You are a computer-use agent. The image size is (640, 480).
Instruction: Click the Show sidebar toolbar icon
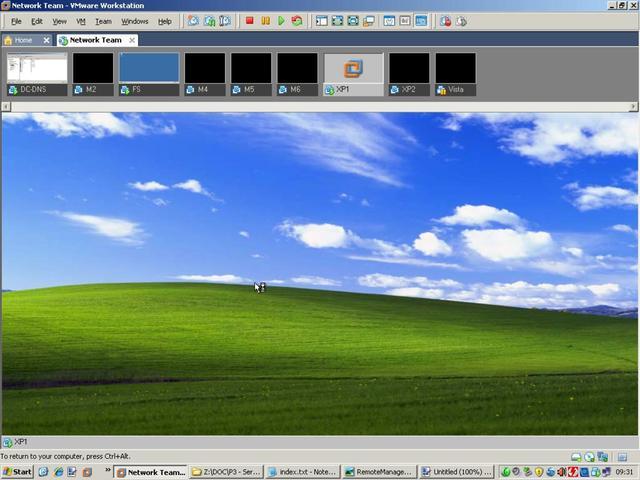321,21
